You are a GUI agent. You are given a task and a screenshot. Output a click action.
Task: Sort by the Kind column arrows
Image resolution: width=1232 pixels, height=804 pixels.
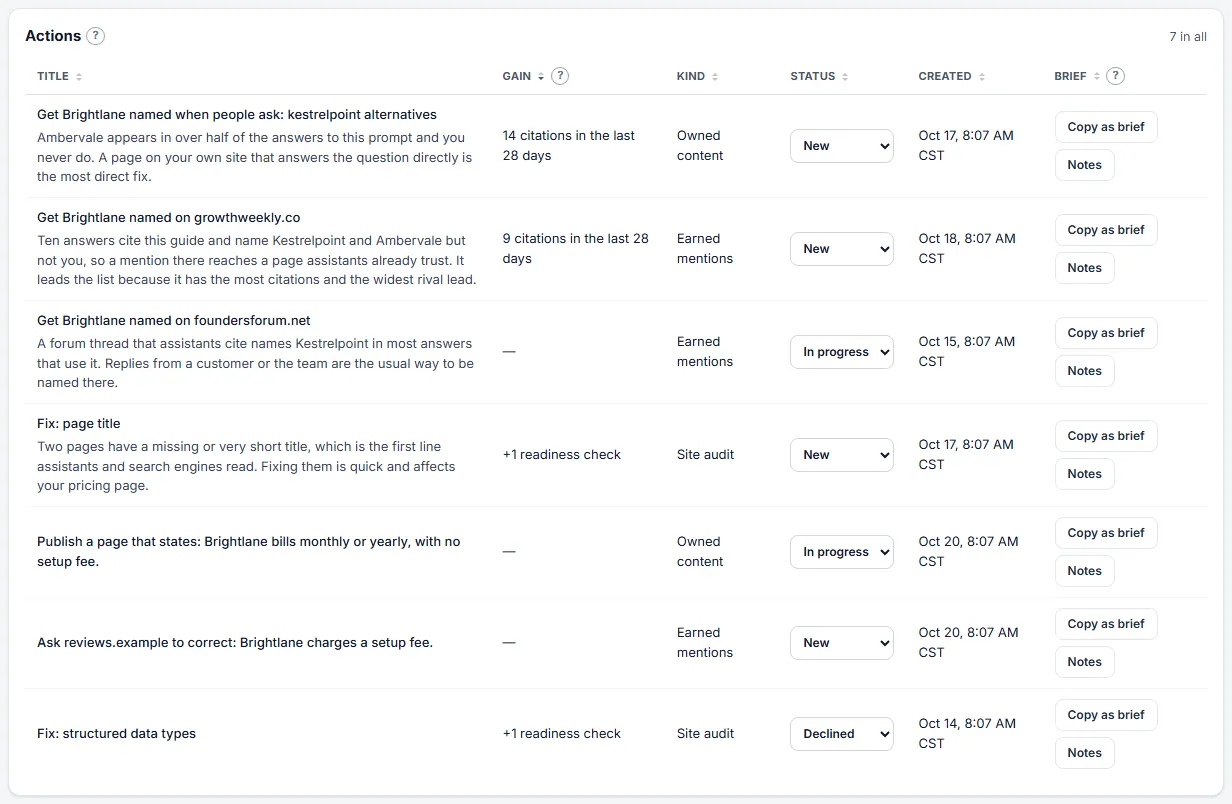[x=715, y=77]
